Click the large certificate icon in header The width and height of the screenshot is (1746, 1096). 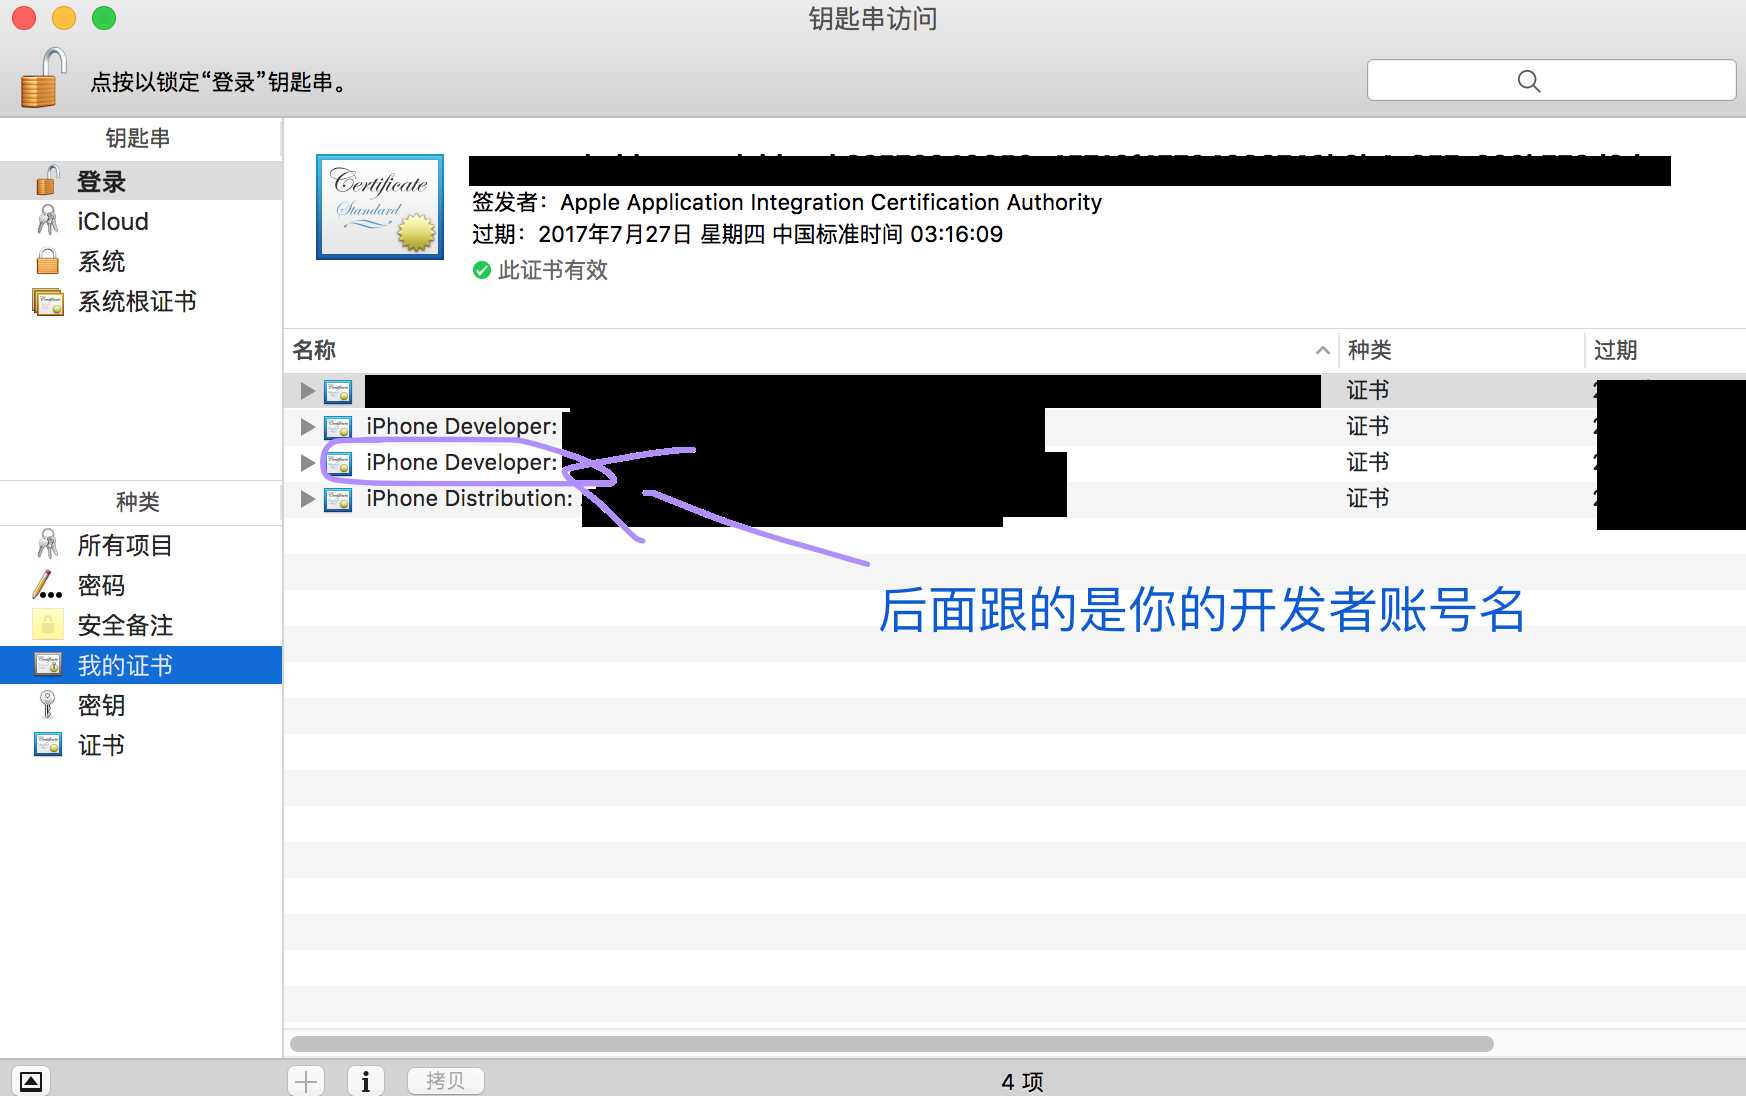click(x=380, y=207)
